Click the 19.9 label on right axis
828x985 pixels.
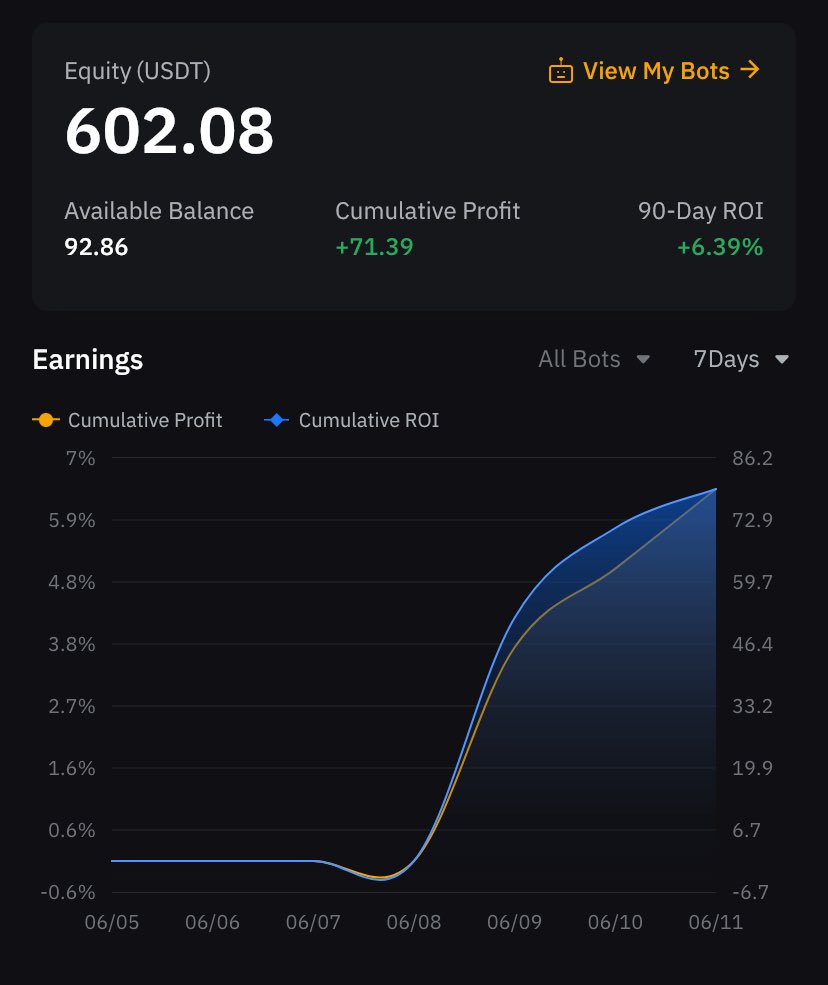tap(752, 768)
